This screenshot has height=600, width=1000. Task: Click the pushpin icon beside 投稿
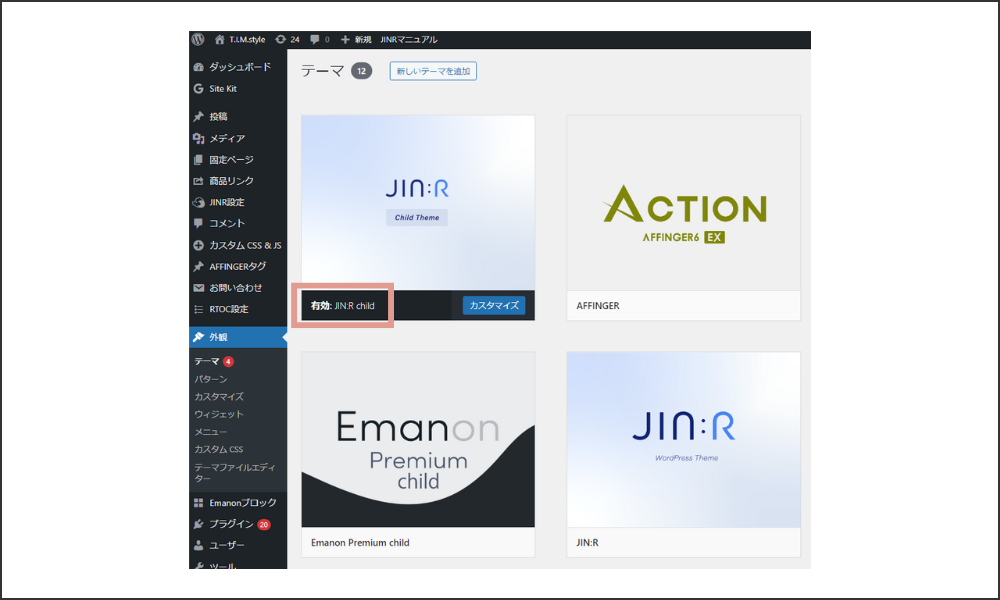[198, 116]
